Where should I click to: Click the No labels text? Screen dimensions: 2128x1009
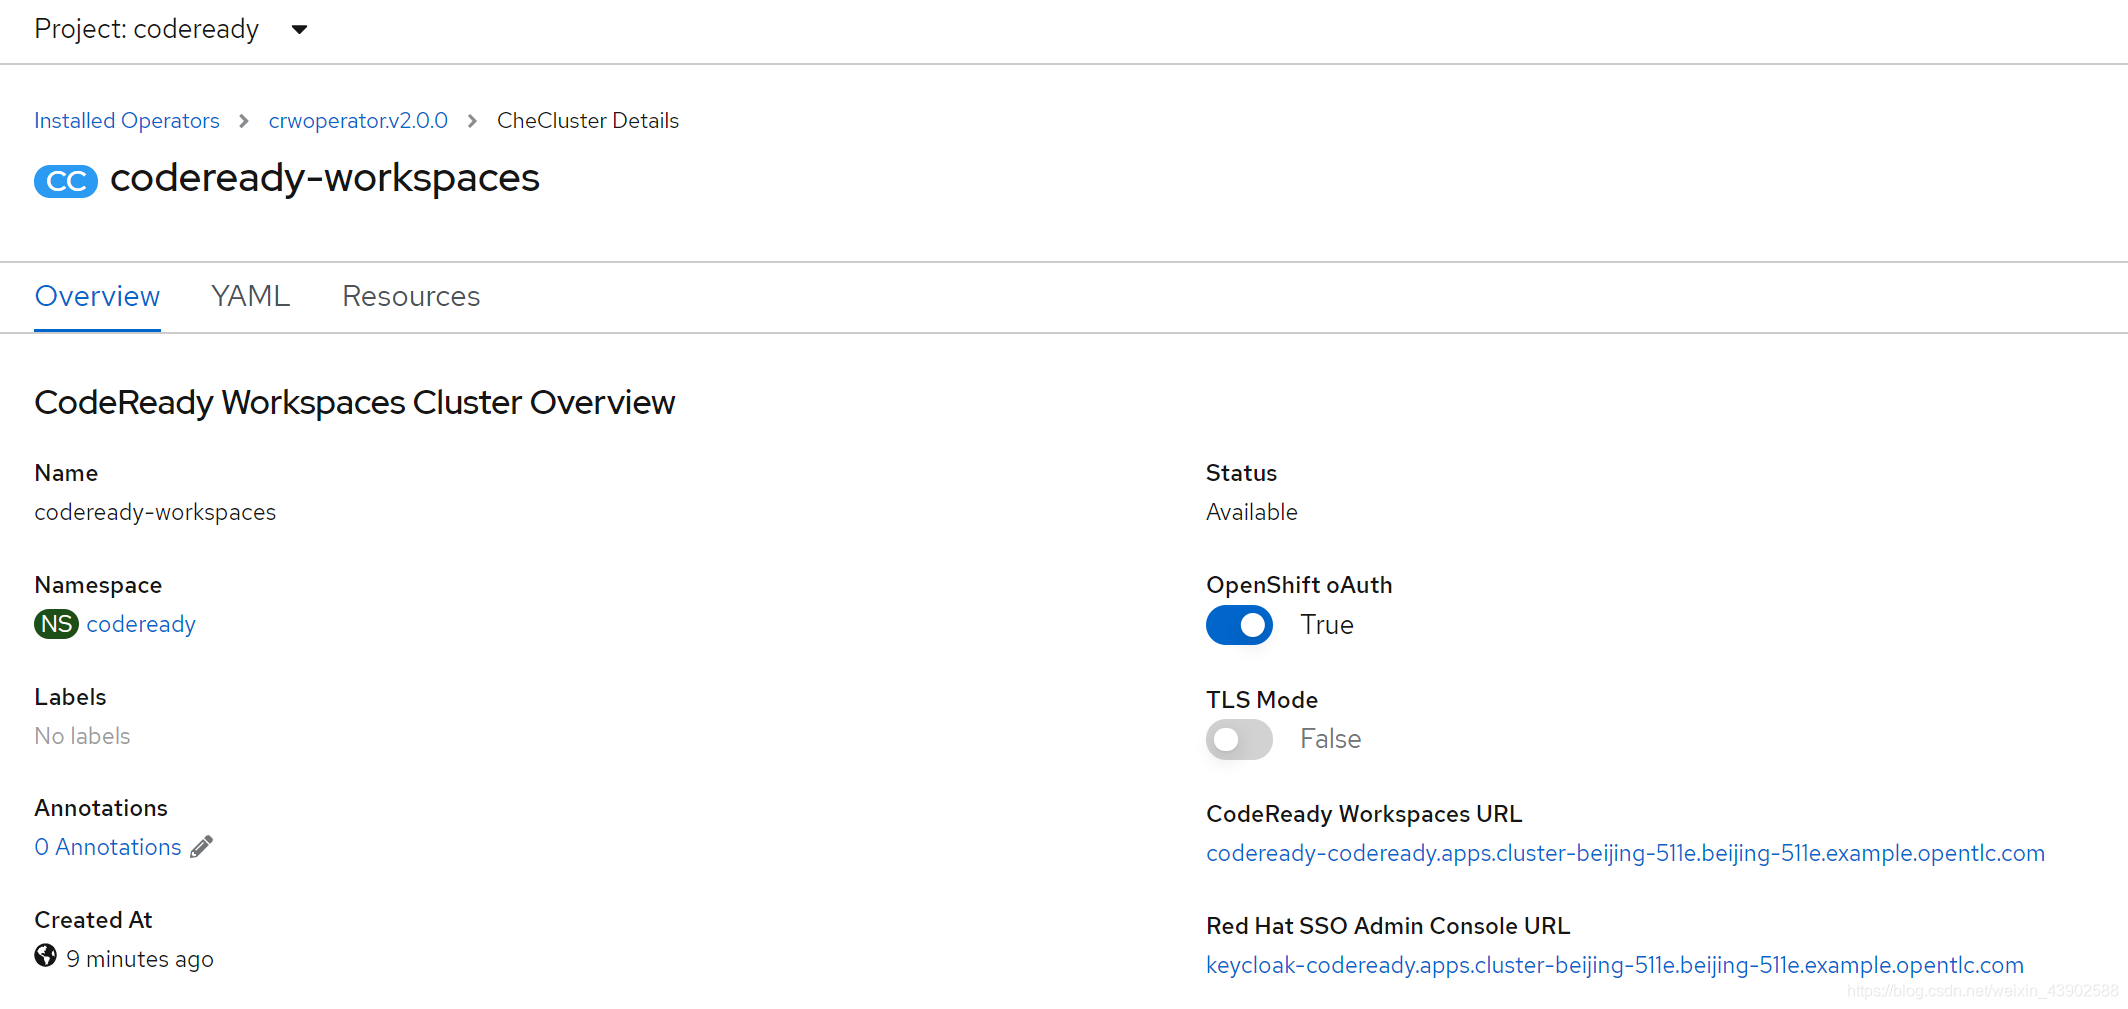click(x=82, y=736)
